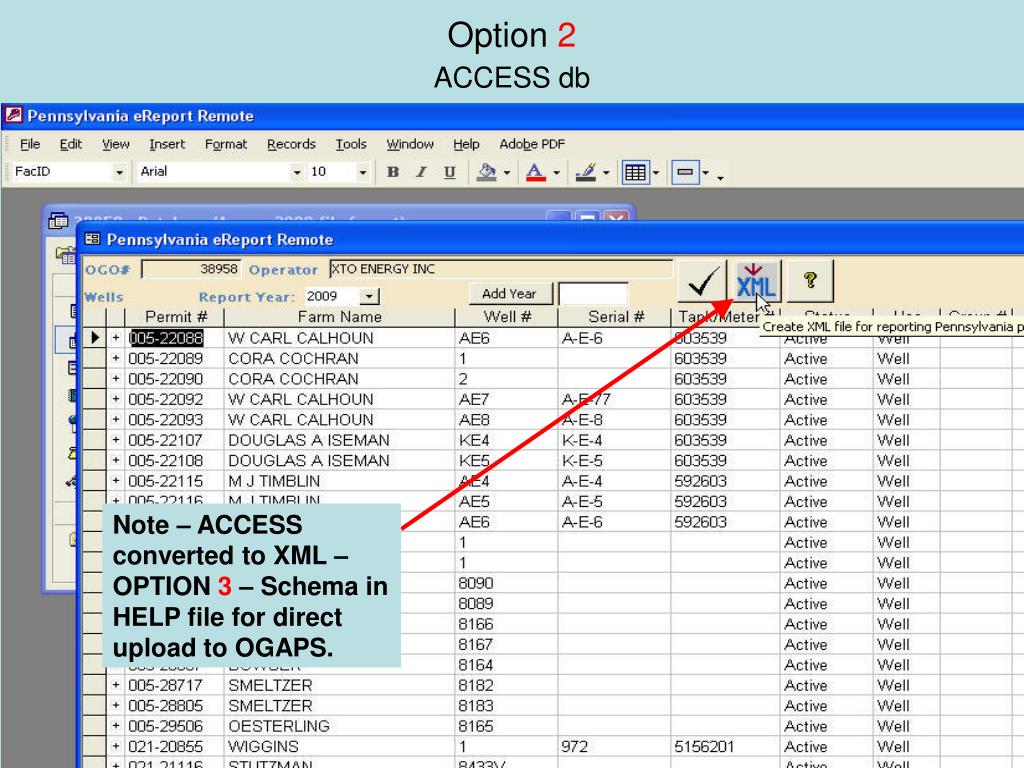1024x768 pixels.
Task: Open the Adobe PDF menu
Action: tap(532, 144)
